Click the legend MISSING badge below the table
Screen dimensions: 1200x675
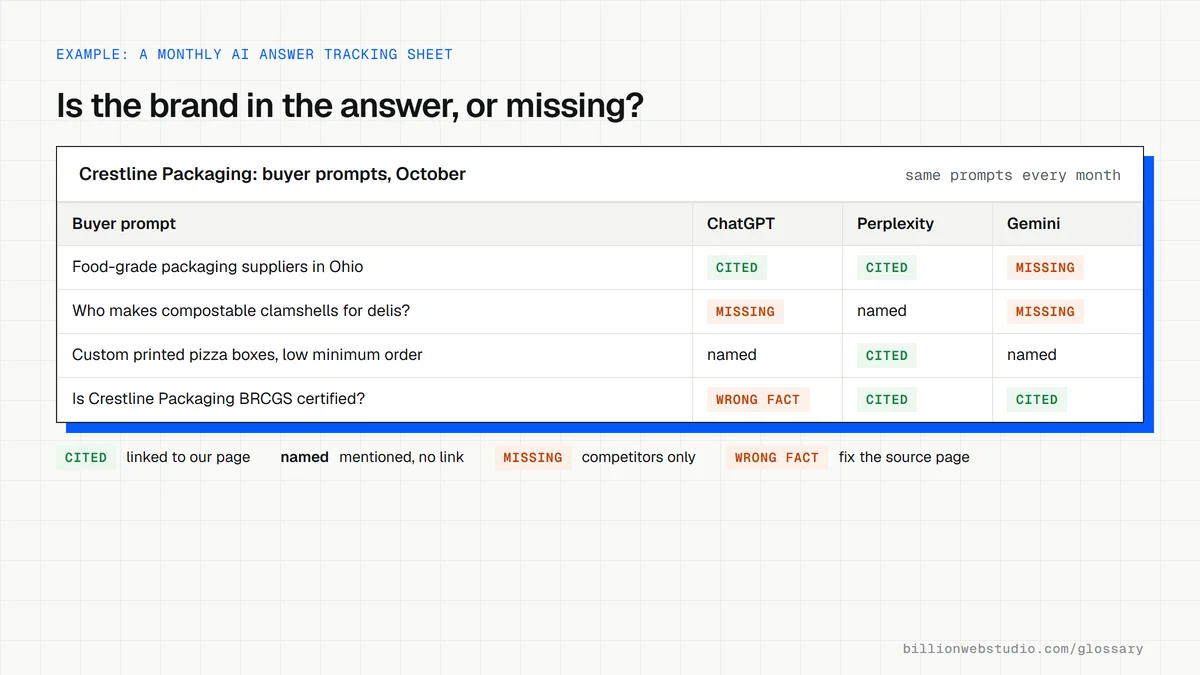533,457
